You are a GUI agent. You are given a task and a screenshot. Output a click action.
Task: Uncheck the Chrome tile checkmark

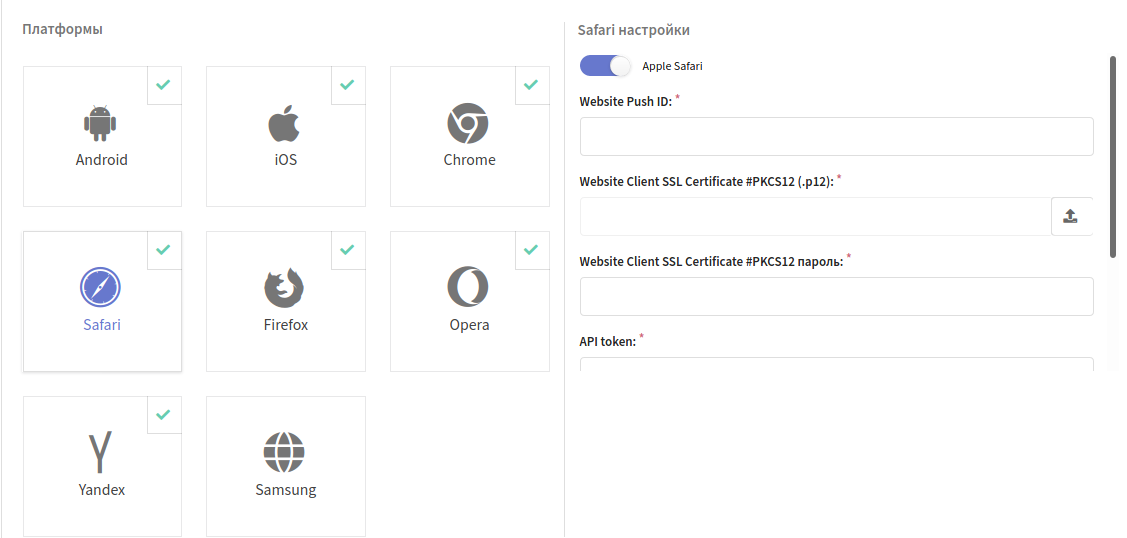[531, 85]
